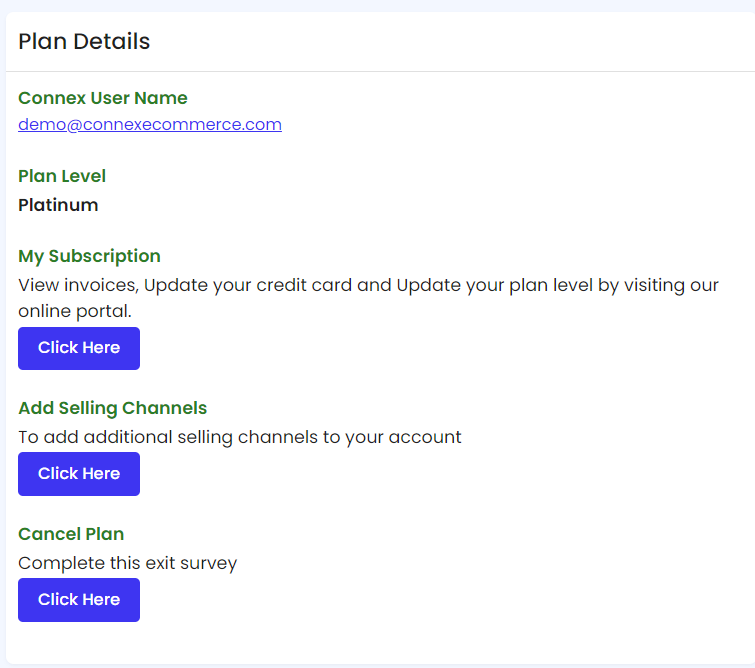Click the My Subscription heading
The image size is (755, 668).
pyautogui.click(x=89, y=256)
